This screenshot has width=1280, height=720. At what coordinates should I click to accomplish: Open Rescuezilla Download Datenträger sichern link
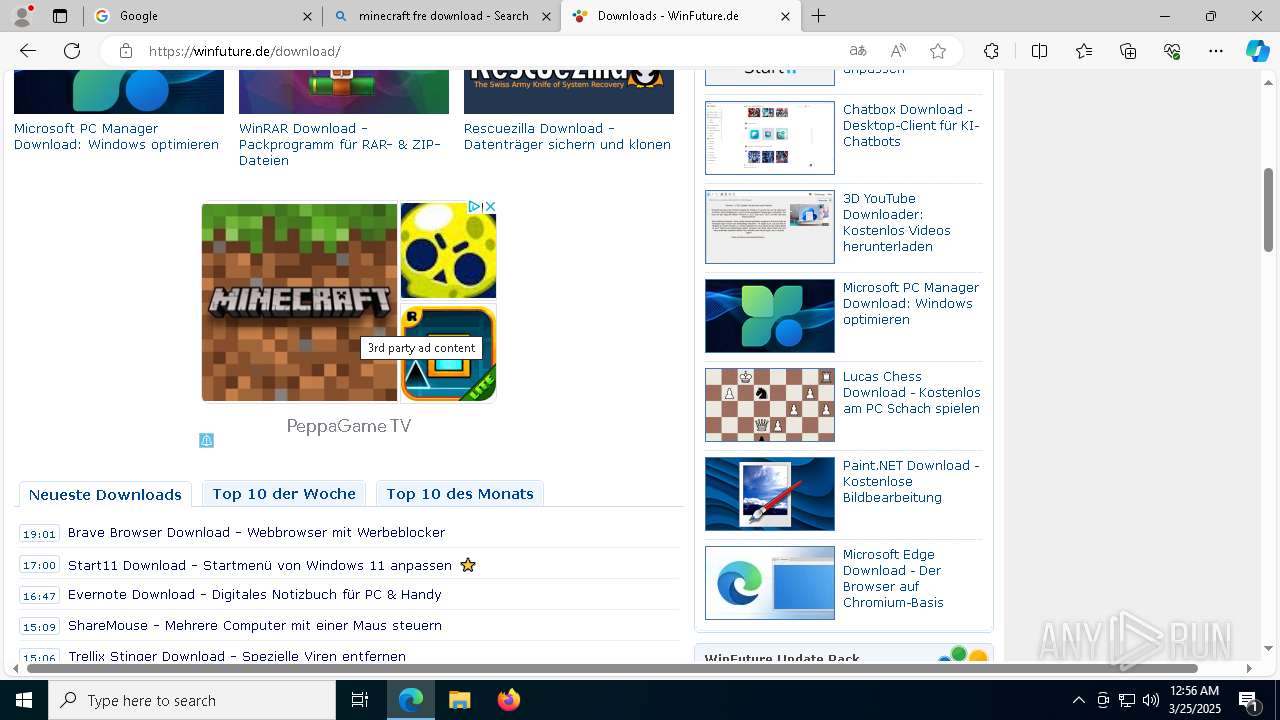click(x=567, y=136)
